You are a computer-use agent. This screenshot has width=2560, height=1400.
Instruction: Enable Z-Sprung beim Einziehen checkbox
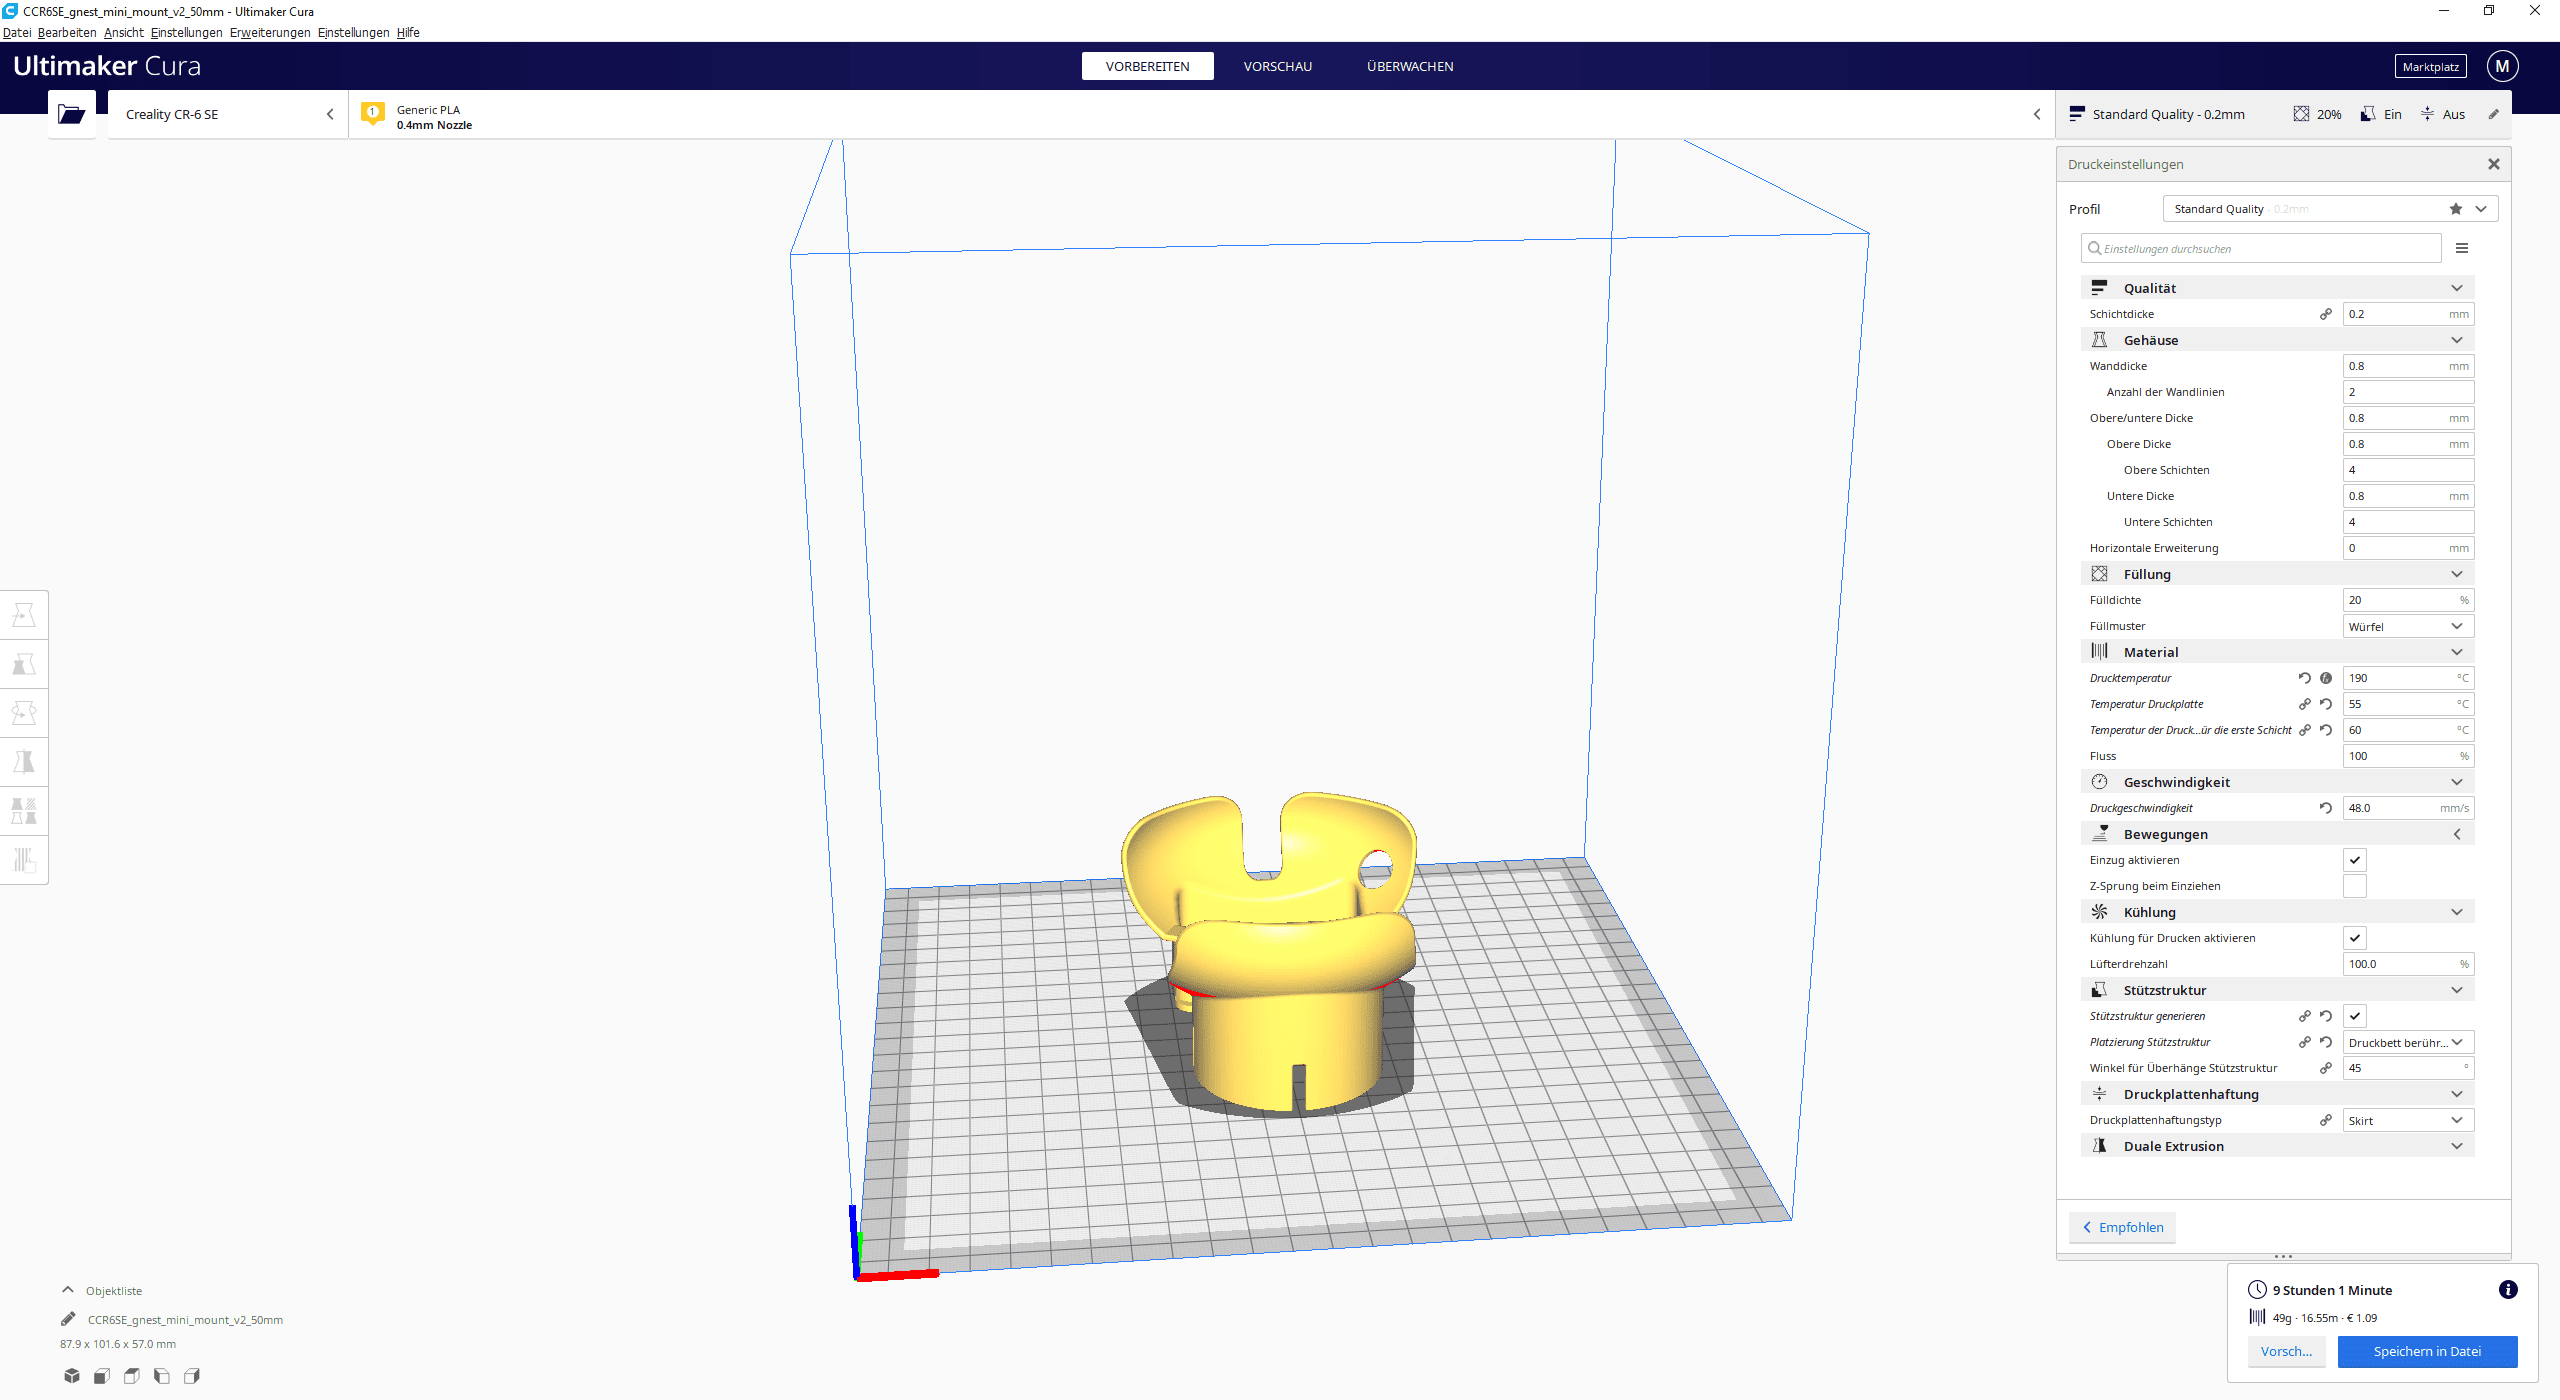[2354, 886]
